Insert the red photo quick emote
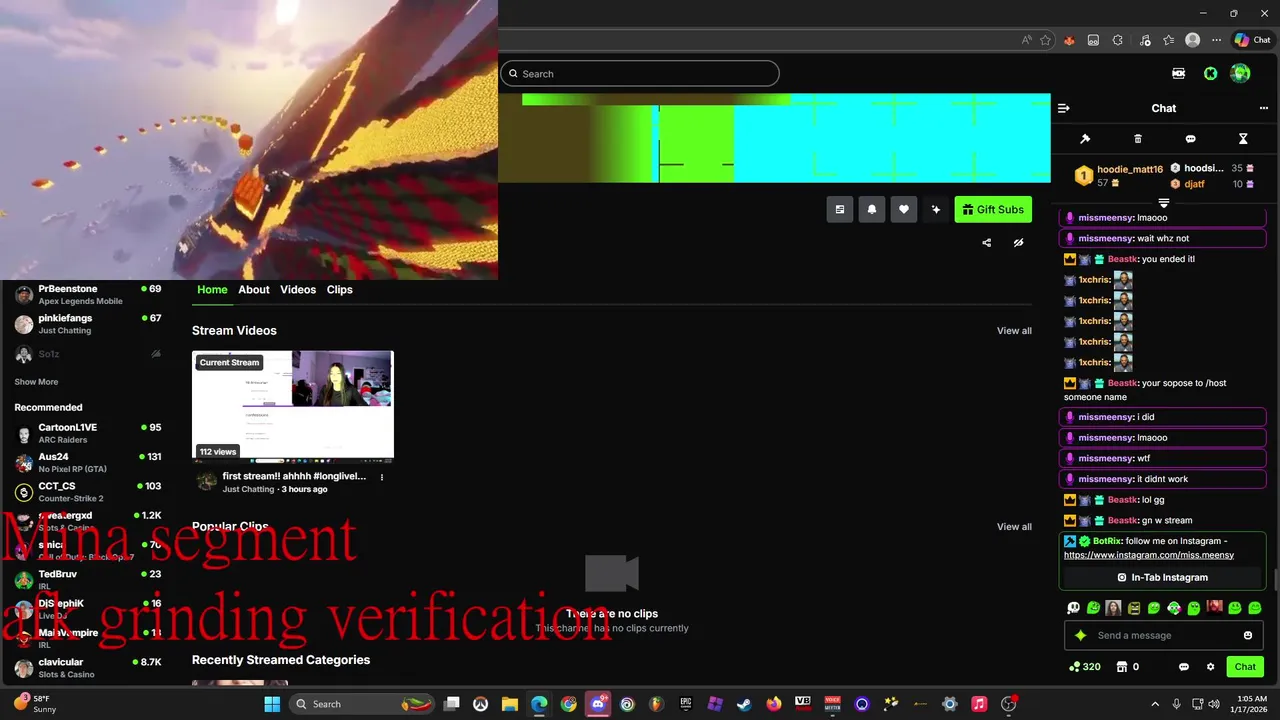Viewport: 1280px width, 720px height. click(x=1214, y=607)
